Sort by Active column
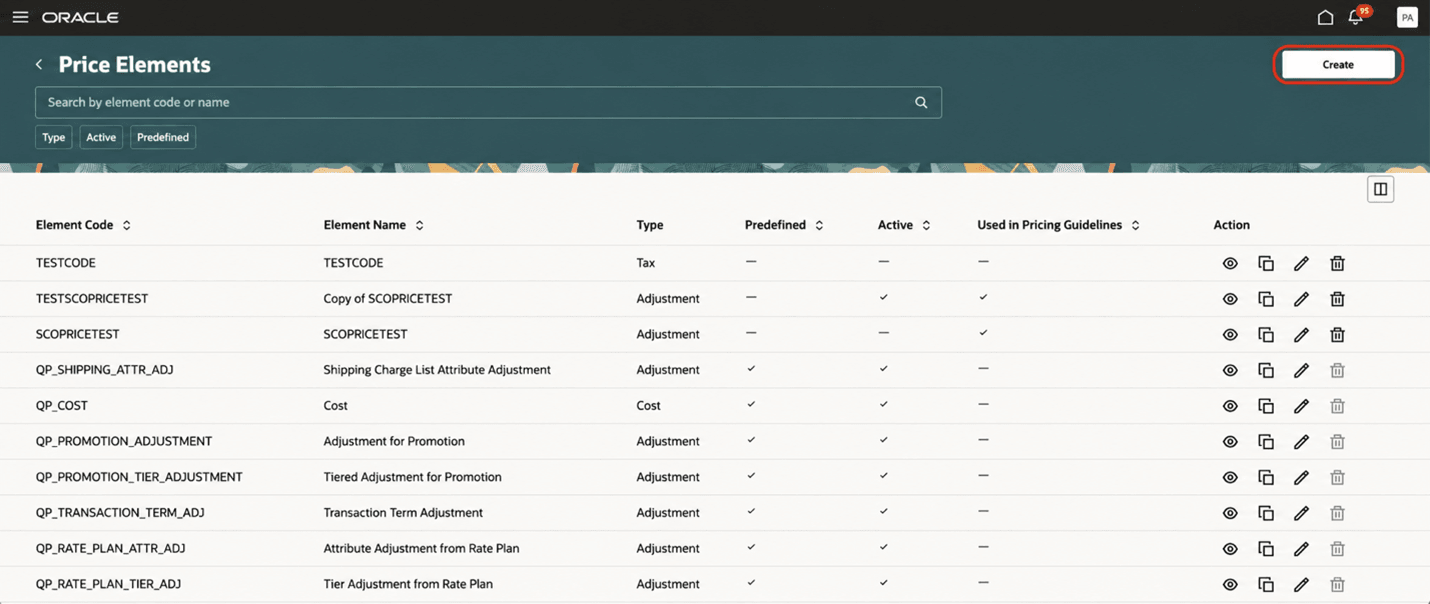 coord(926,225)
